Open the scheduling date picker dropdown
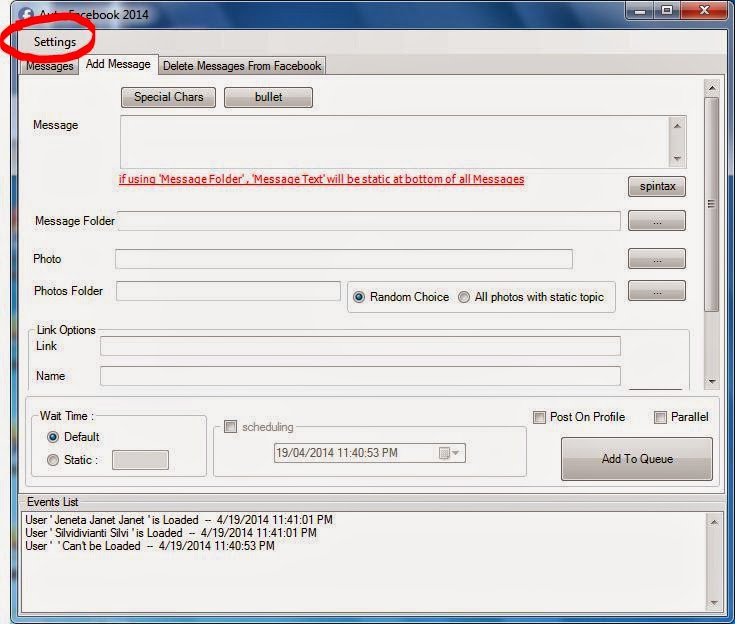The height and width of the screenshot is (624, 735). pyautogui.click(x=449, y=453)
